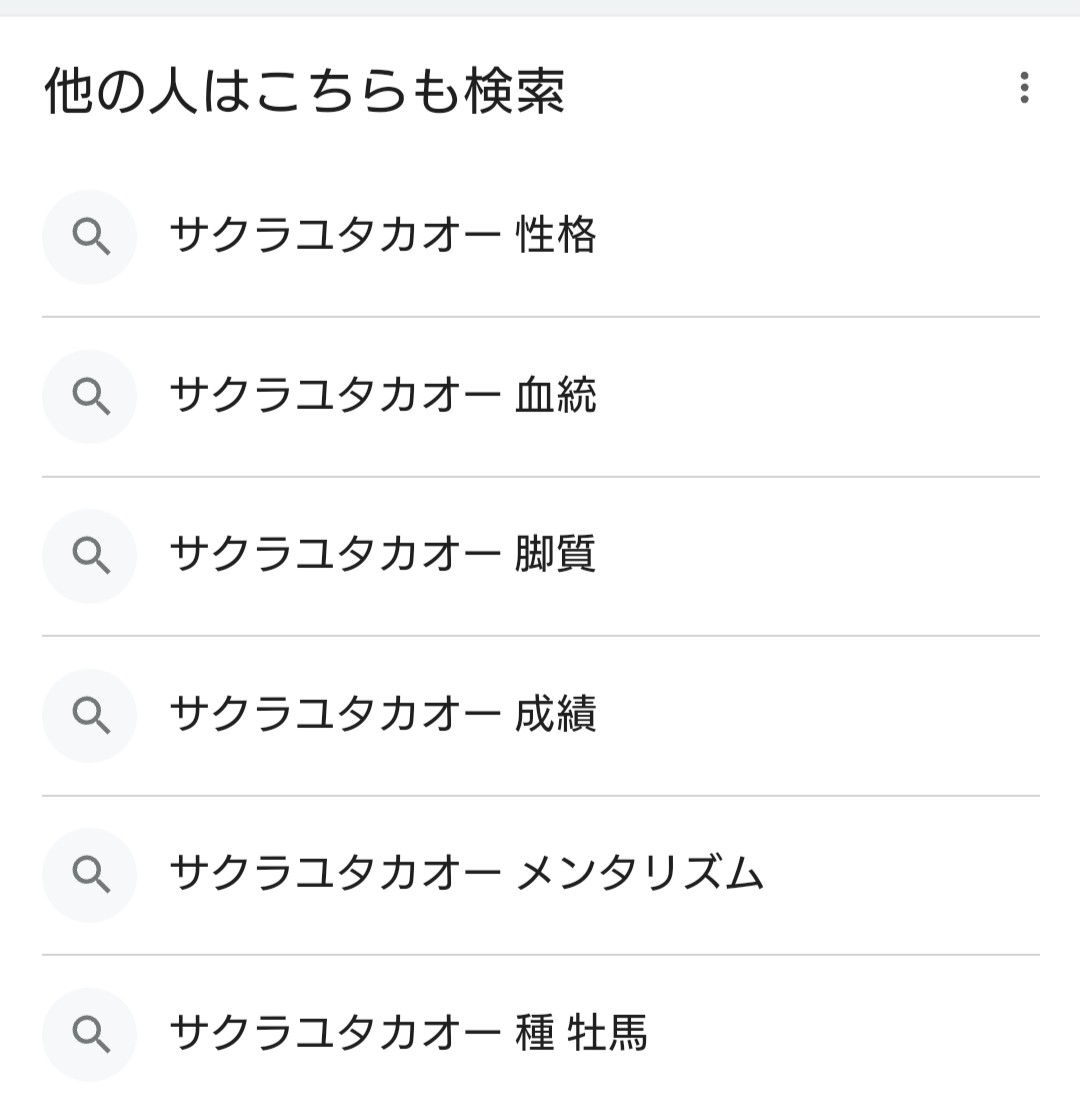Open the サクラユタカオー 血統 related search
1080x1109 pixels.
(541, 397)
